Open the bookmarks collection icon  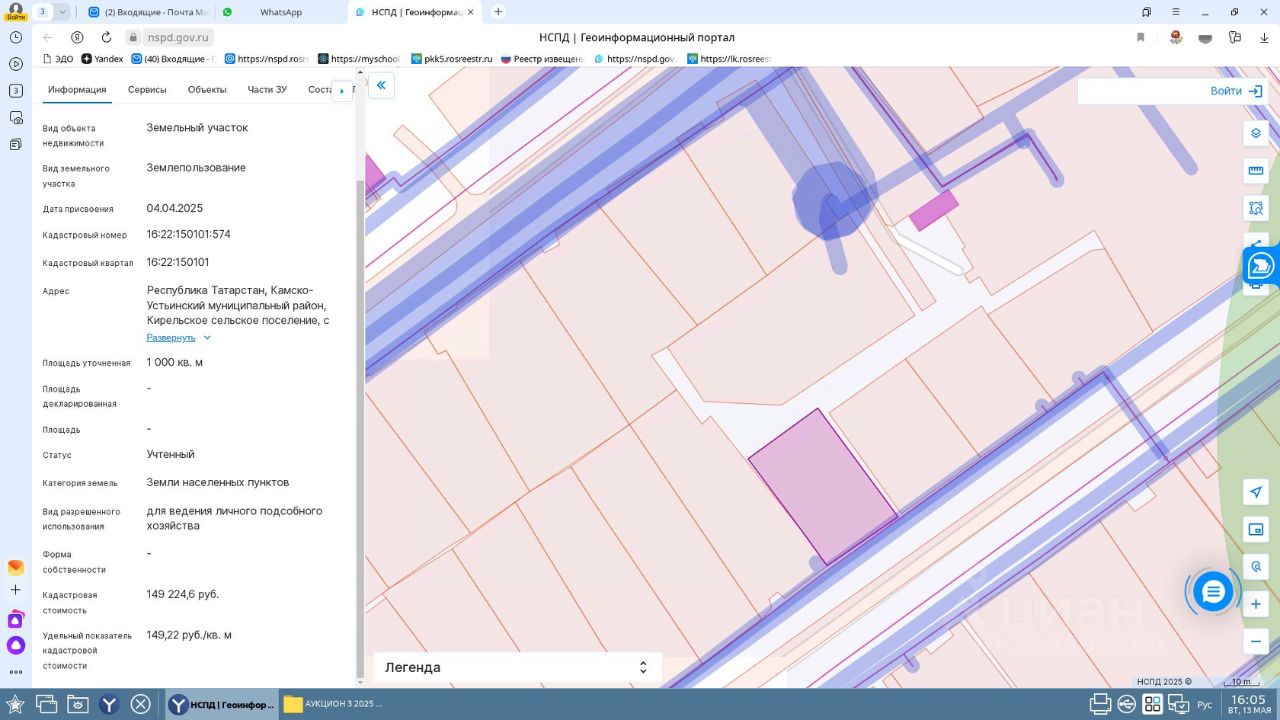1146,12
